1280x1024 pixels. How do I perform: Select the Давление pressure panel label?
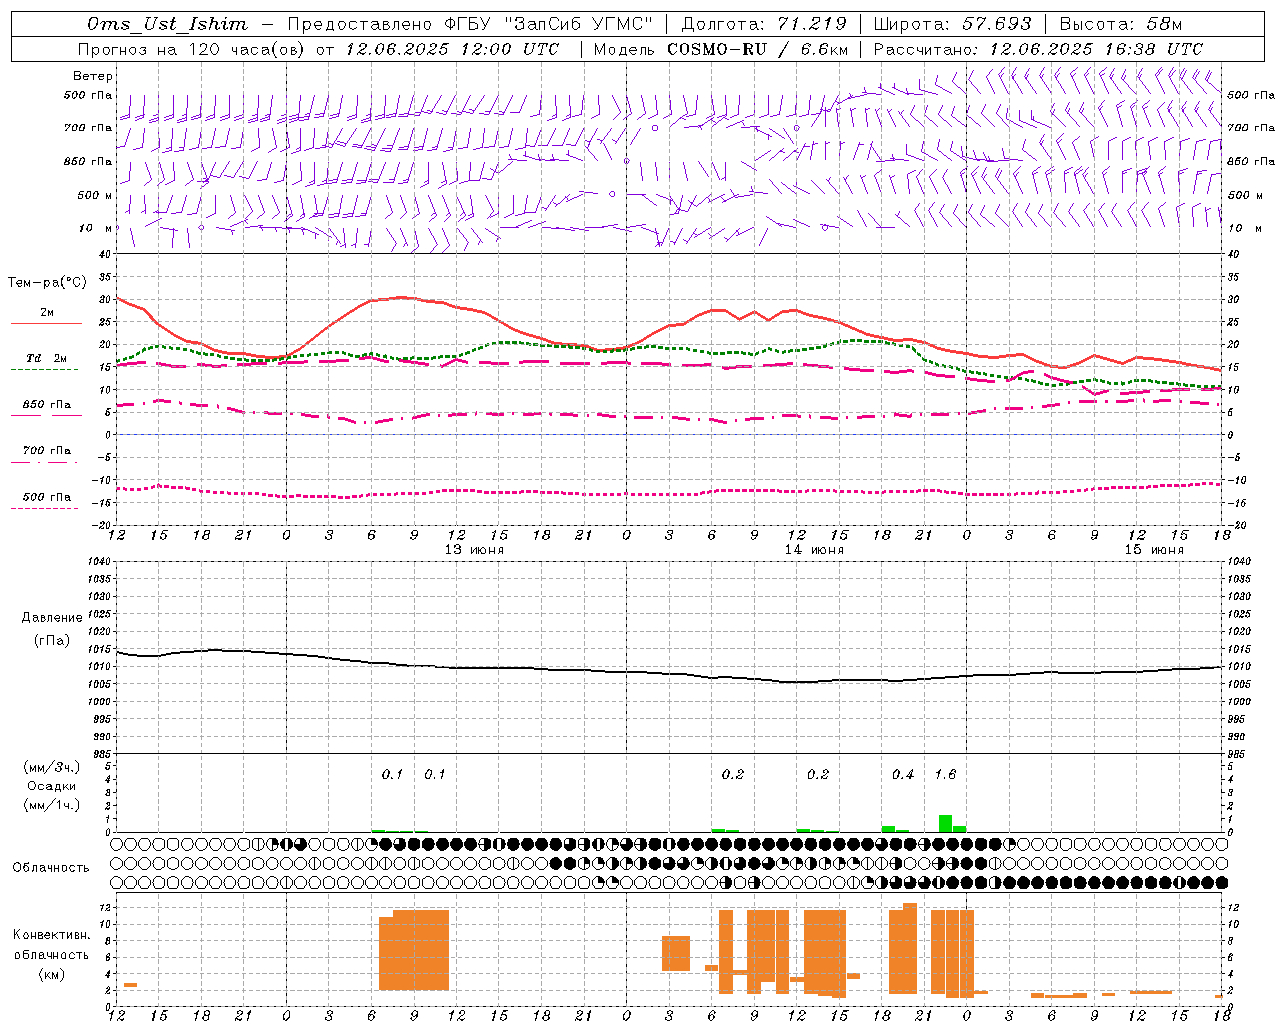(52, 618)
